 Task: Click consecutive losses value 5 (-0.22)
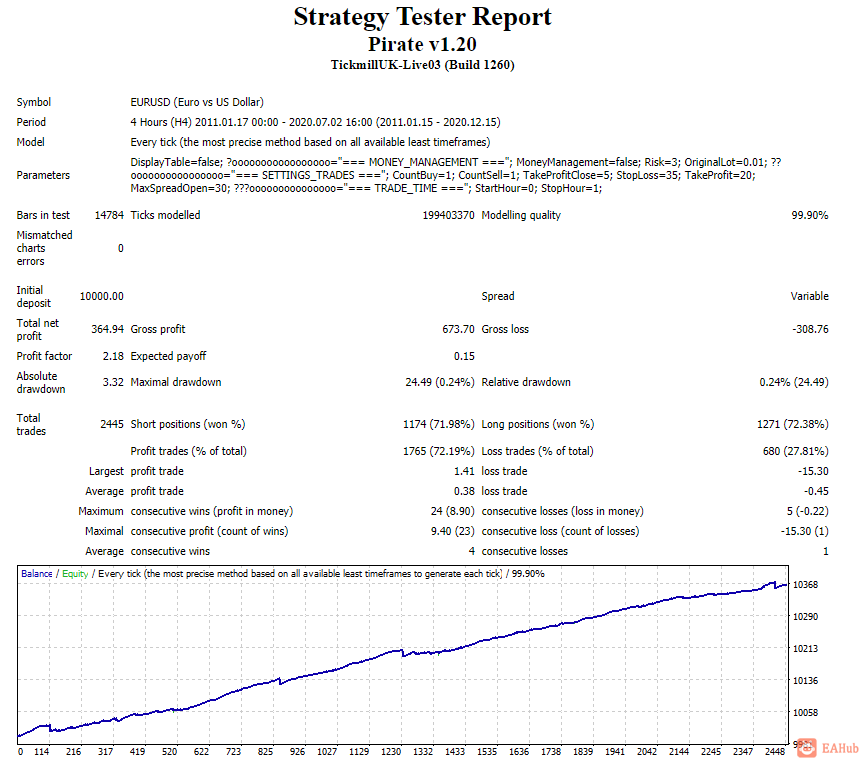[808, 511]
